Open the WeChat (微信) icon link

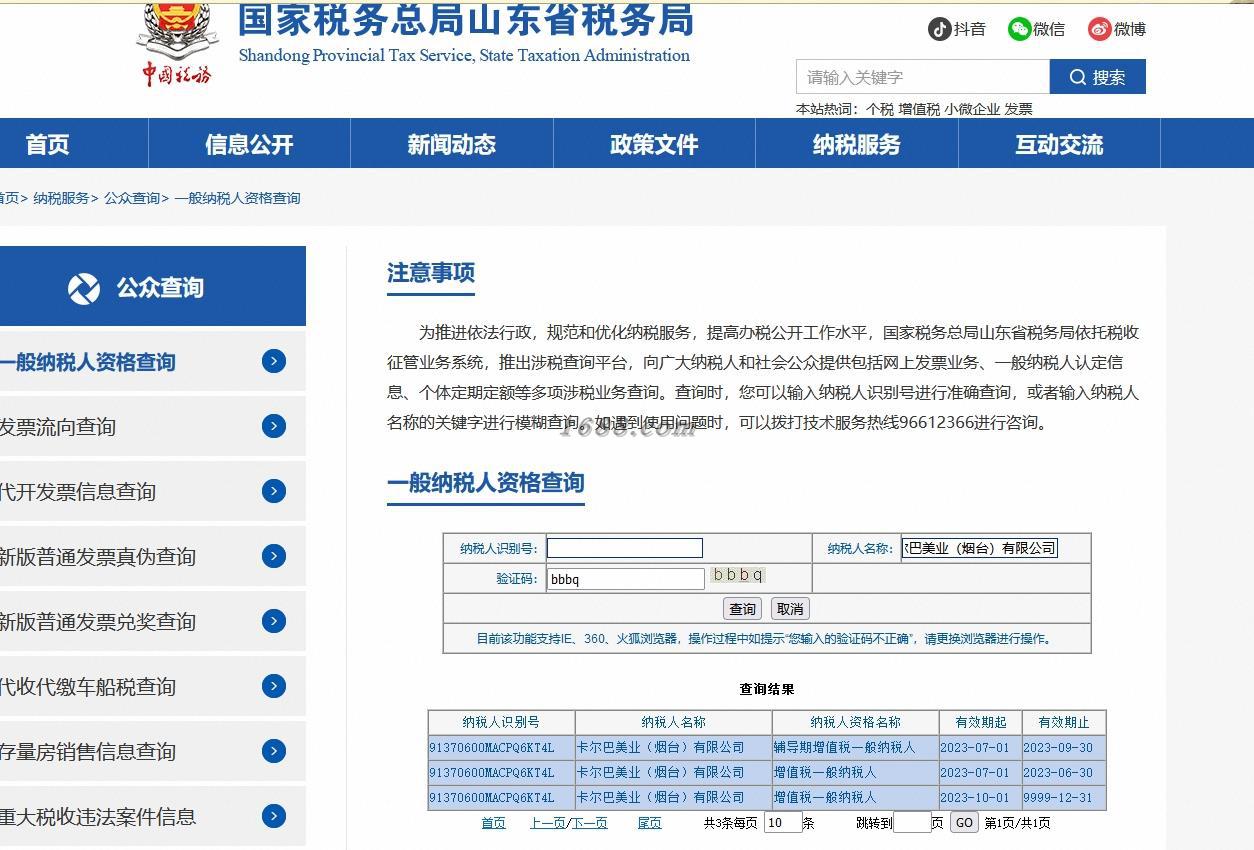1036,29
